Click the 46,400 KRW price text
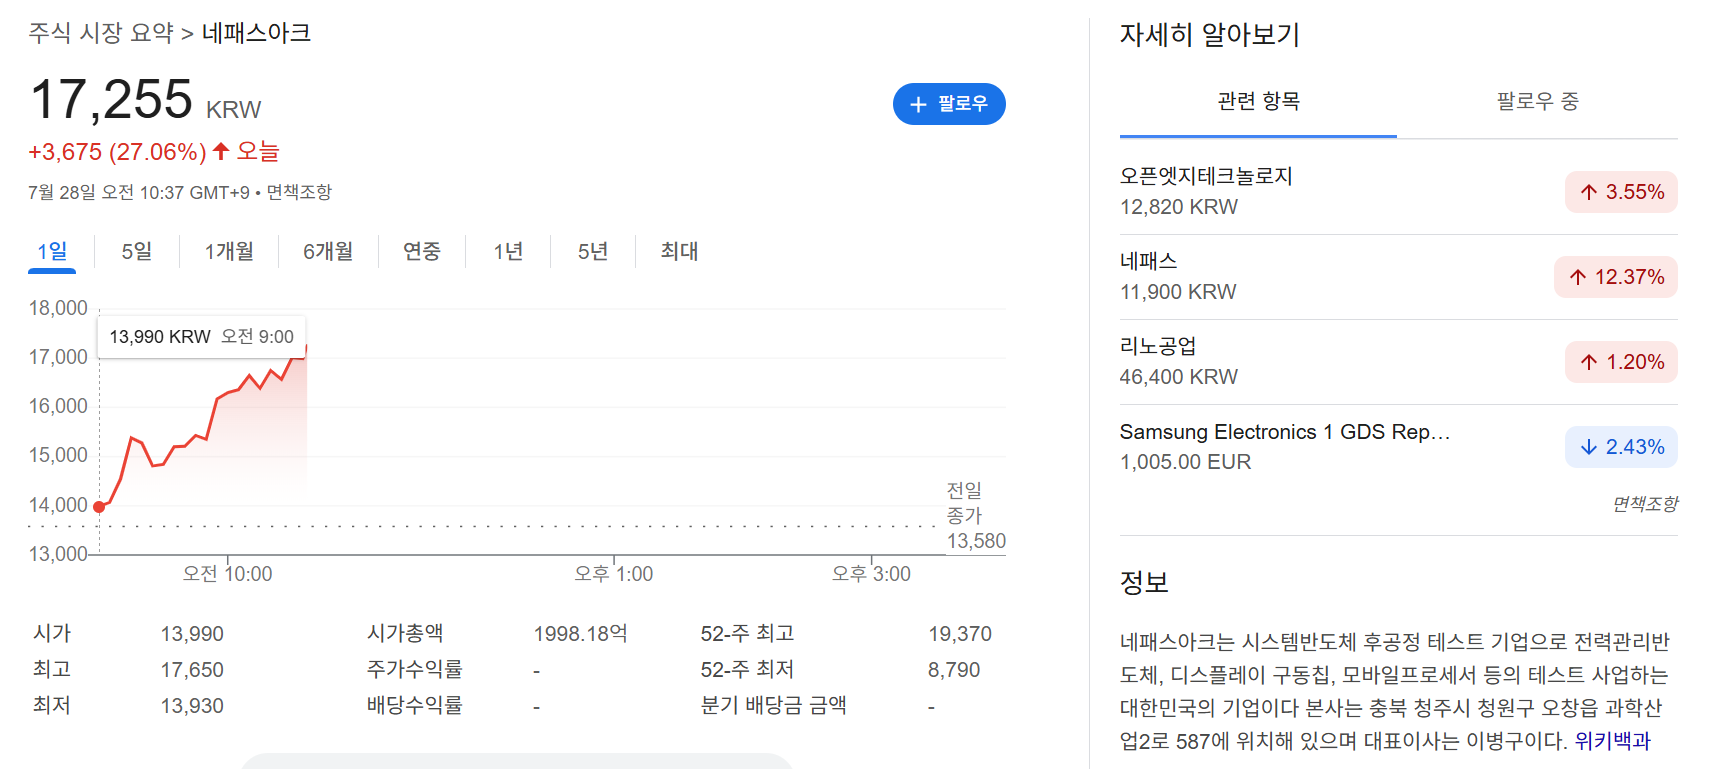1709x769 pixels. pos(1179,377)
